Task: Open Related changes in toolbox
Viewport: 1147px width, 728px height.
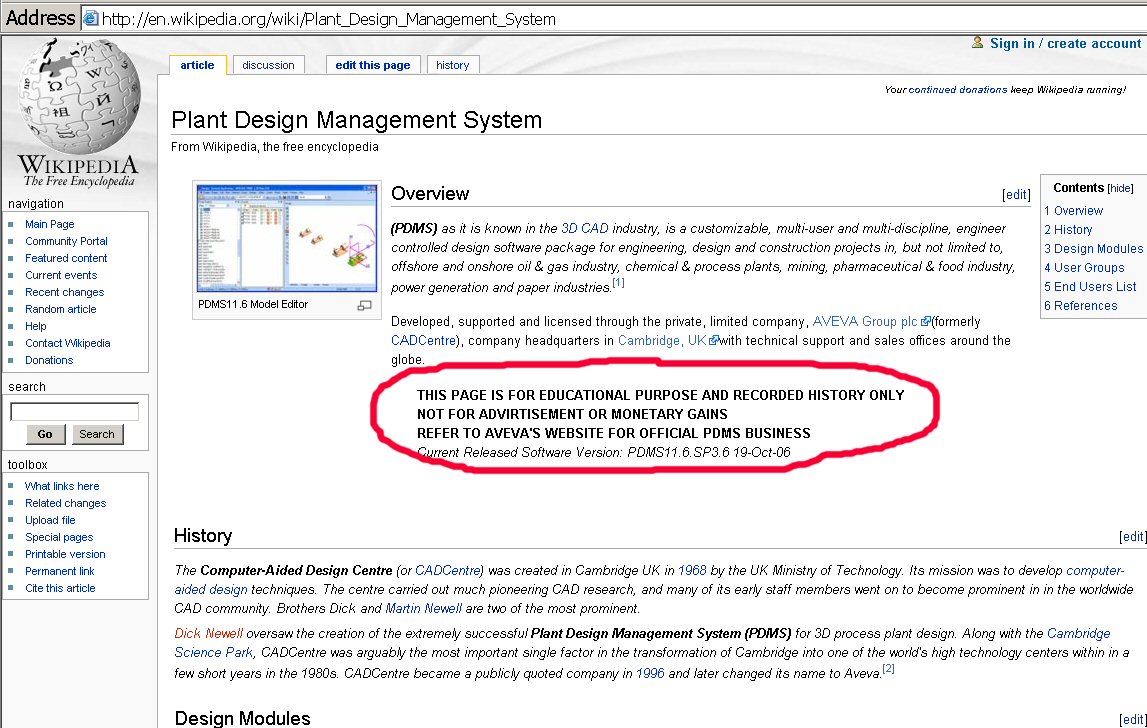Action: (x=66, y=503)
